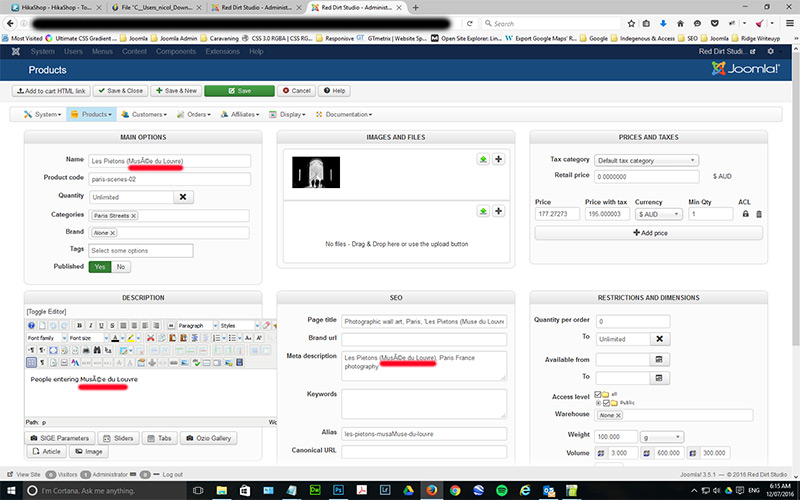Set Published to No
The height and width of the screenshot is (500, 800).
click(x=121, y=267)
